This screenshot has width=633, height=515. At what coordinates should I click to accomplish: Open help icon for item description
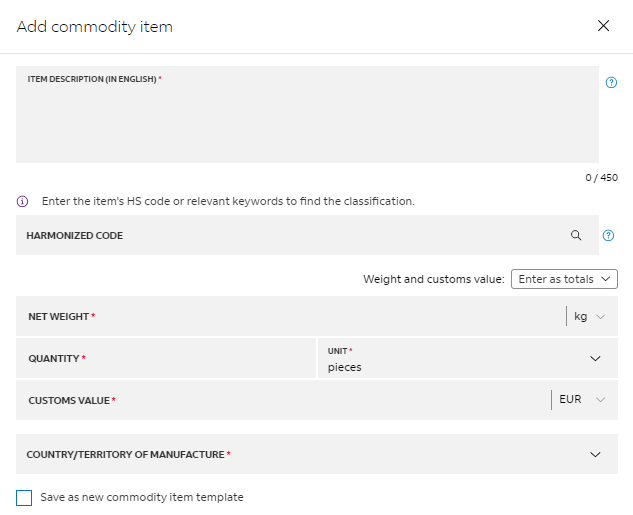611,82
